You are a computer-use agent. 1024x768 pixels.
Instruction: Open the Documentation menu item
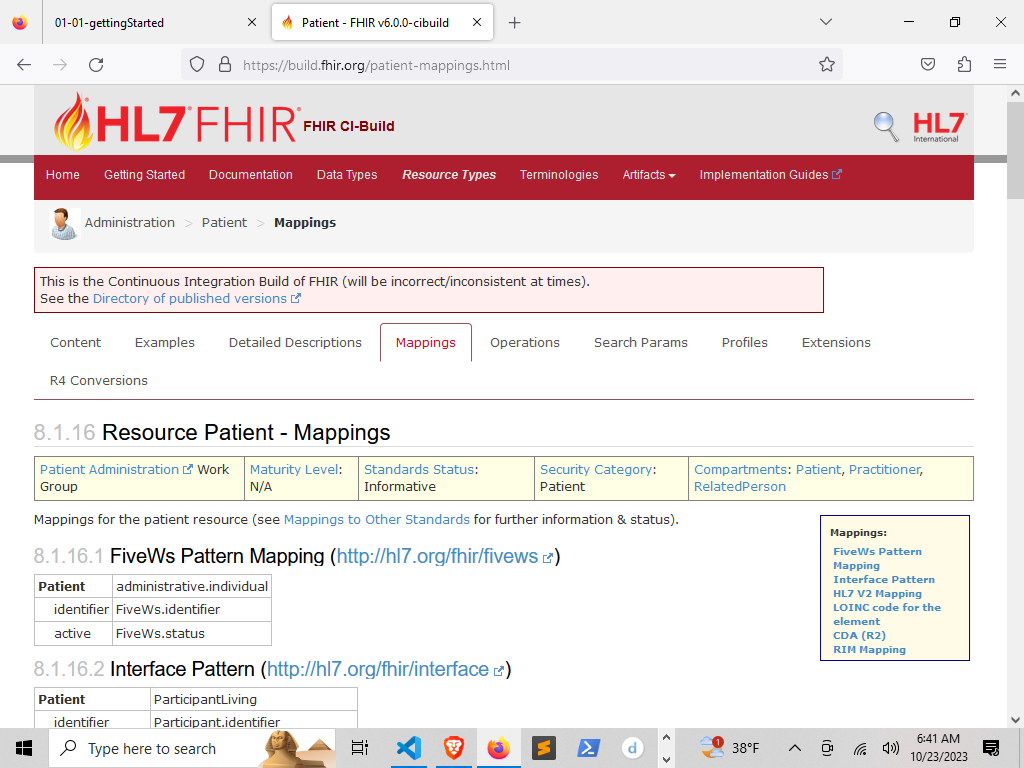[251, 175]
